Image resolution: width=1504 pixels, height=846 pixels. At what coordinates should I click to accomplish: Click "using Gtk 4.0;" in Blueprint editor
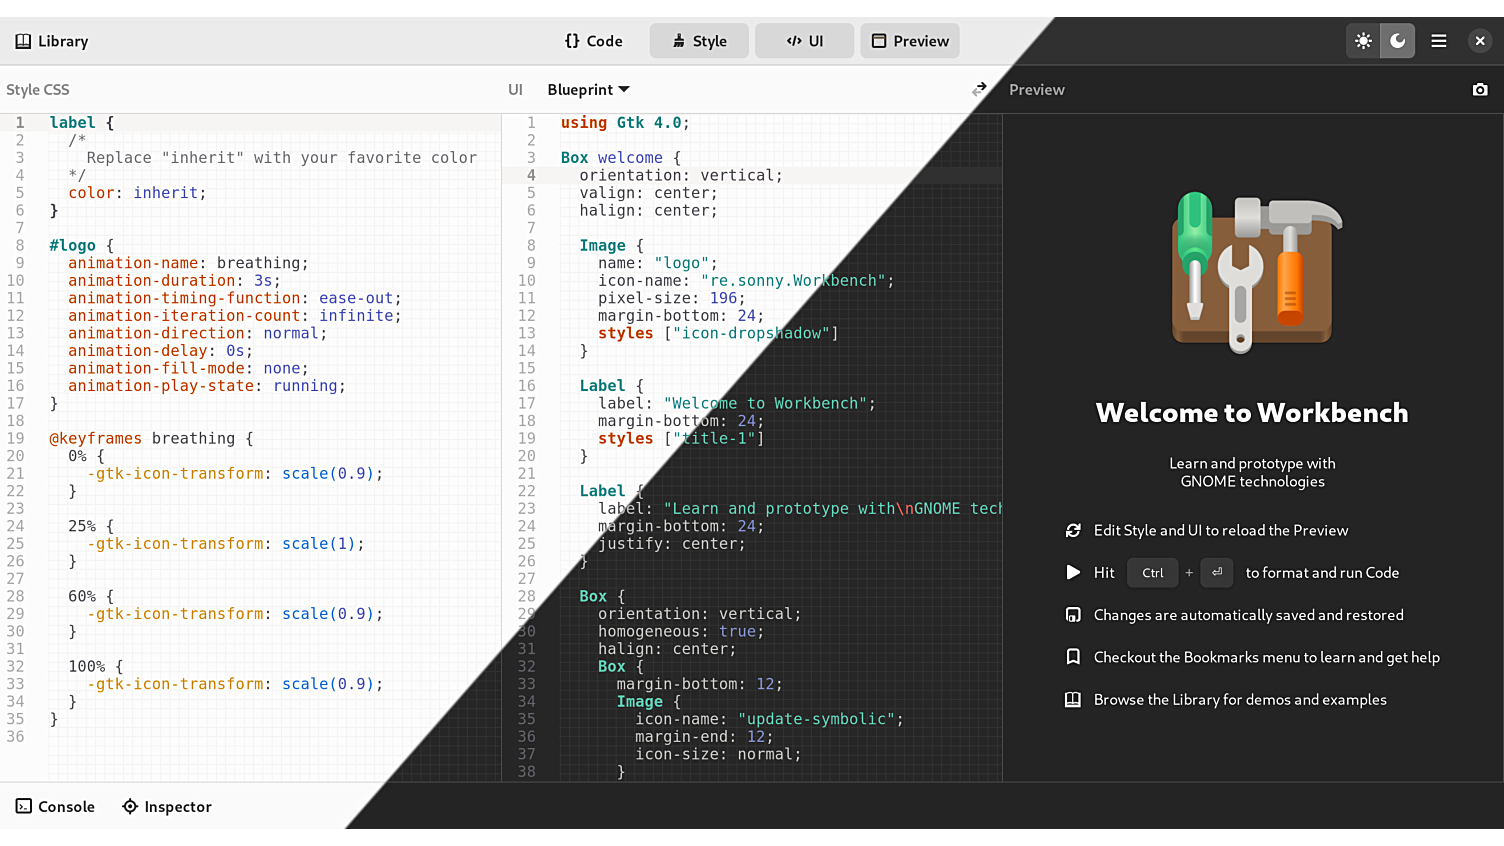[x=625, y=123]
